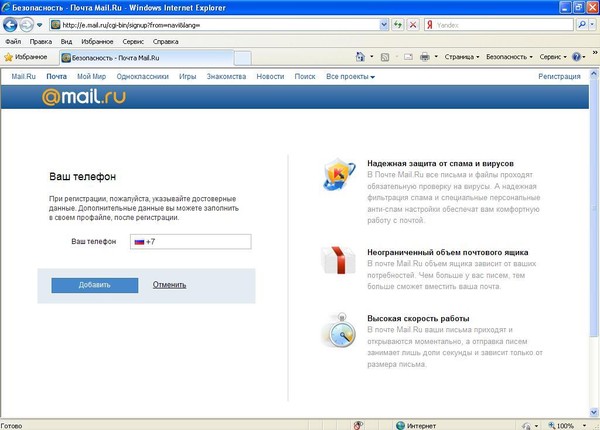Viewport: 600px width, 430px height.
Task: Expand the address bar history dropdown
Action: pyautogui.click(x=384, y=25)
